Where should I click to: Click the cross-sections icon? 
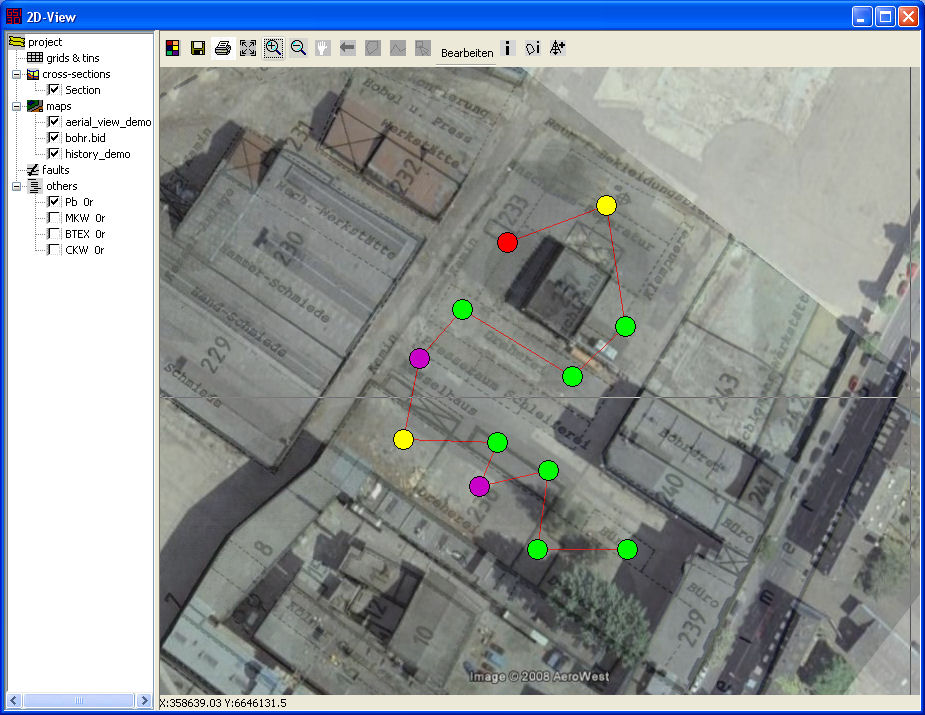33,74
